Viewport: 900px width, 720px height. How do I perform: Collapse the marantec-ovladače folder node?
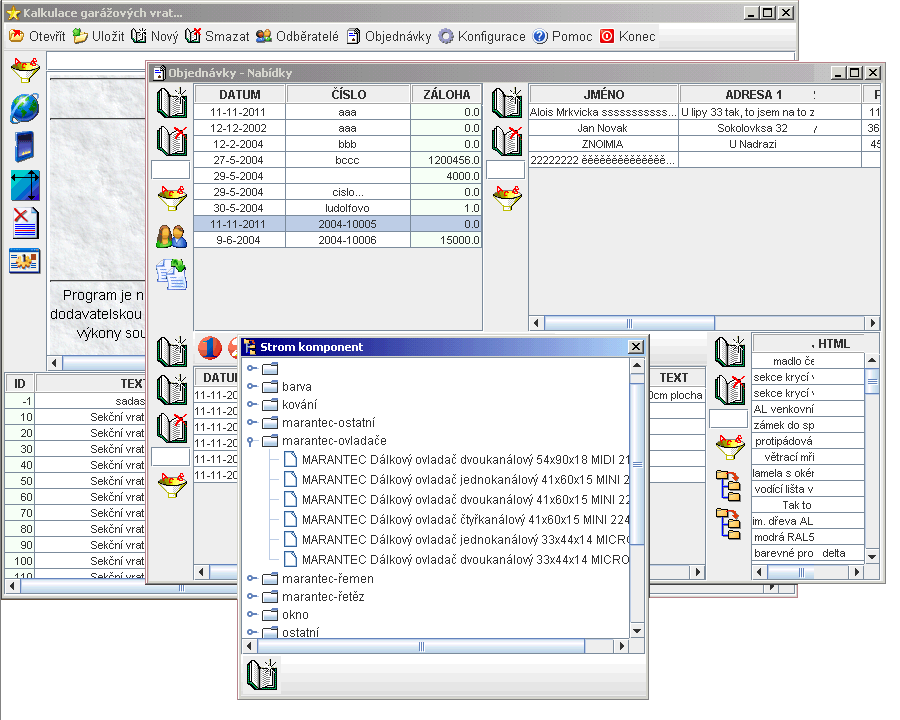click(251, 441)
